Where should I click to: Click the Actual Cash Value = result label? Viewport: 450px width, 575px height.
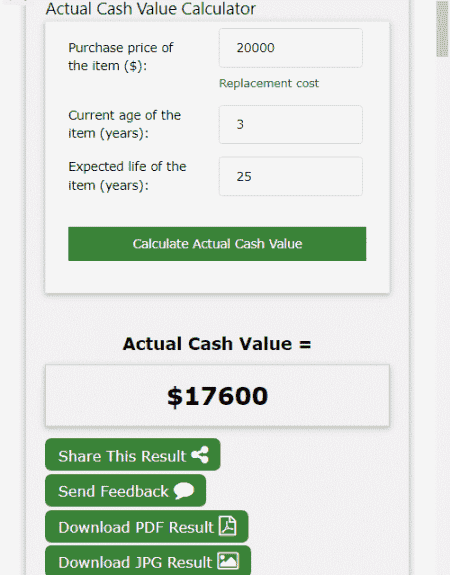pyautogui.click(x=217, y=344)
